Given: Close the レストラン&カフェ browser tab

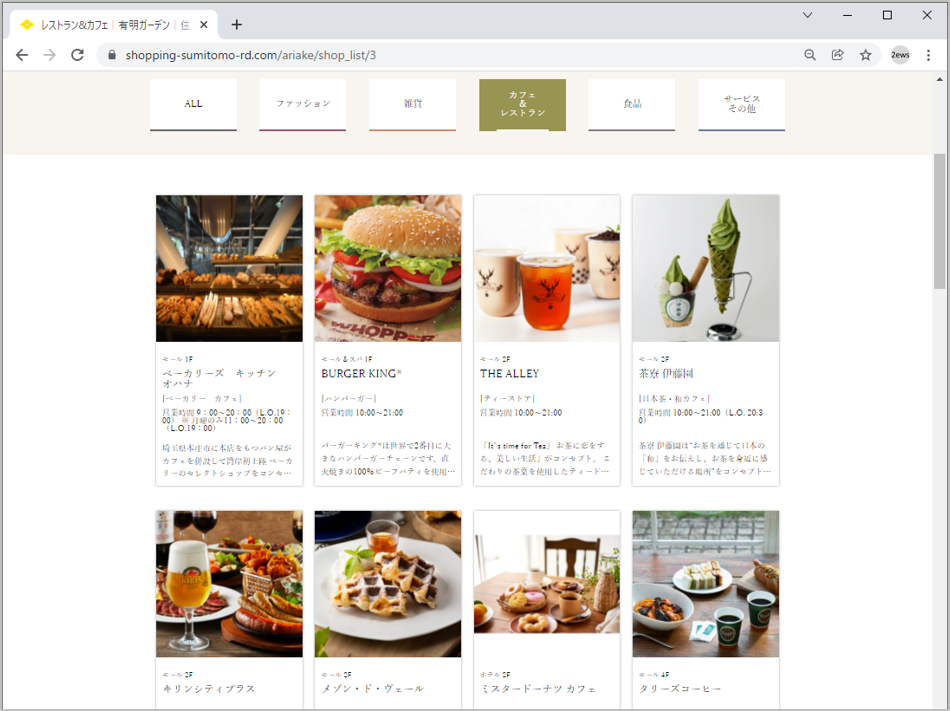Looking at the screenshot, I should [204, 25].
